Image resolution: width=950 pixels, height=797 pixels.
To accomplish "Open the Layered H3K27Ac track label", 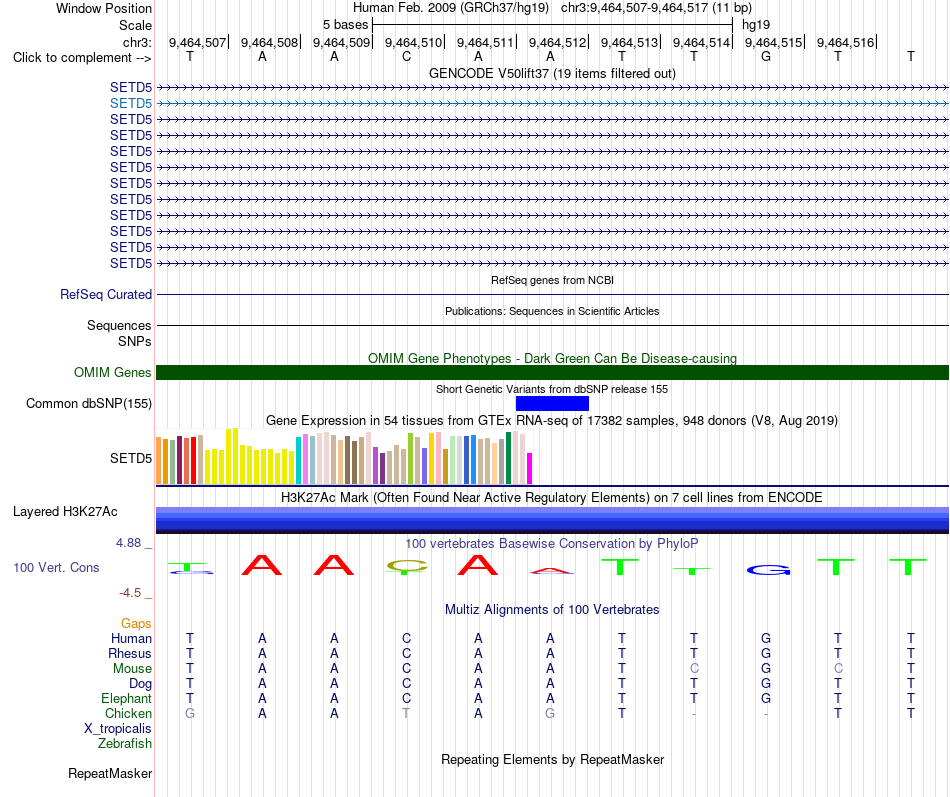I will [65, 512].
